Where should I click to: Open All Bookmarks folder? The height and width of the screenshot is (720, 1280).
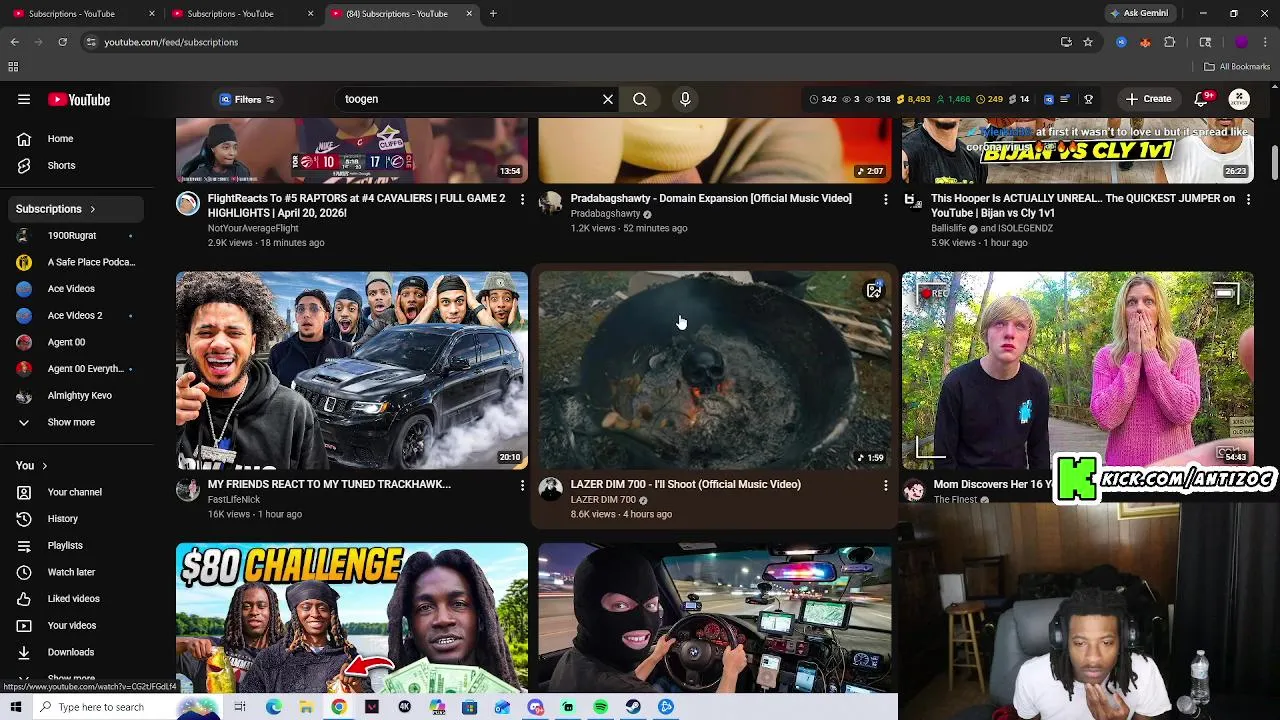(1237, 67)
